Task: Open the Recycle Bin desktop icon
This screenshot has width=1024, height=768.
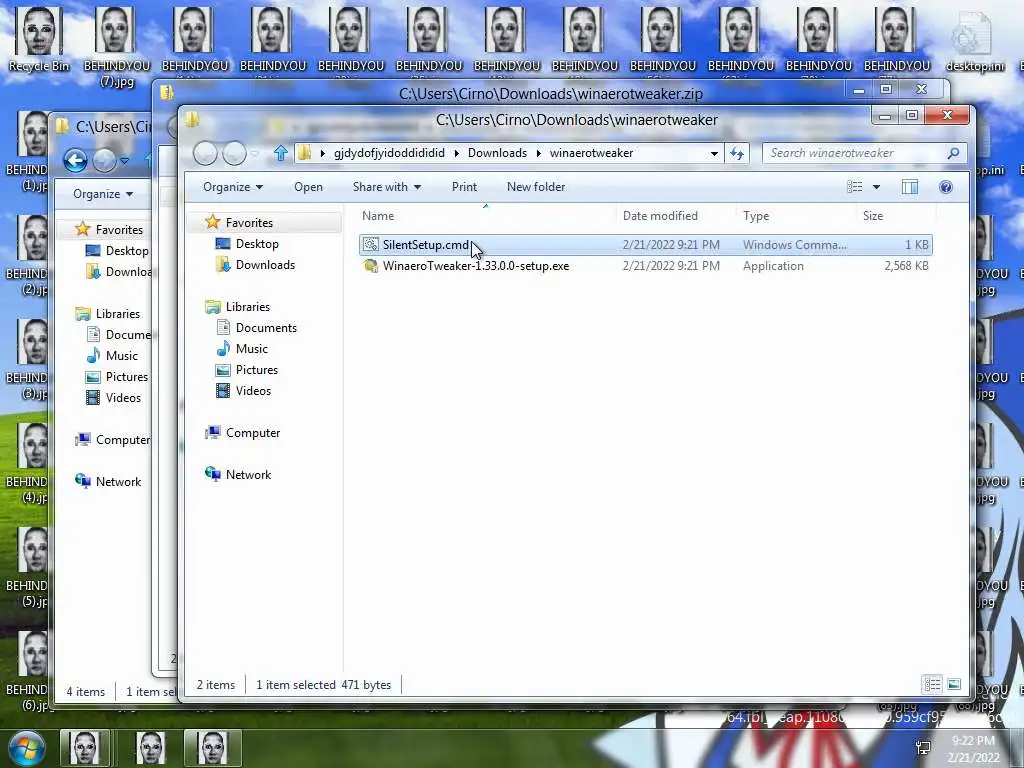Action: [x=39, y=39]
